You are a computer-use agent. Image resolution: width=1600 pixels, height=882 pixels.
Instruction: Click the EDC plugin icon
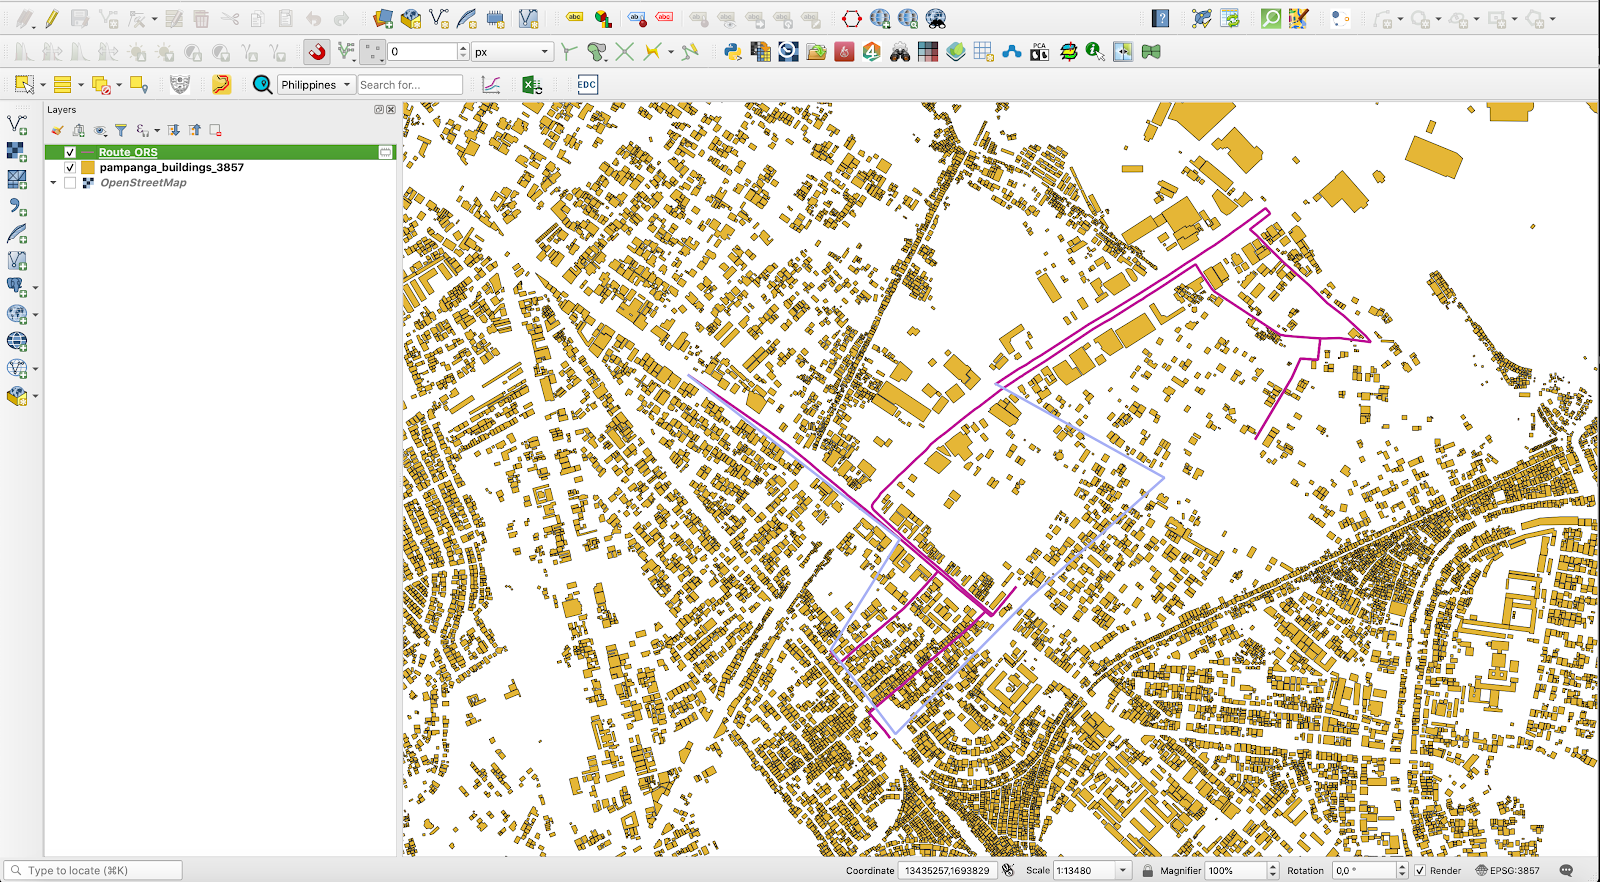(x=587, y=85)
